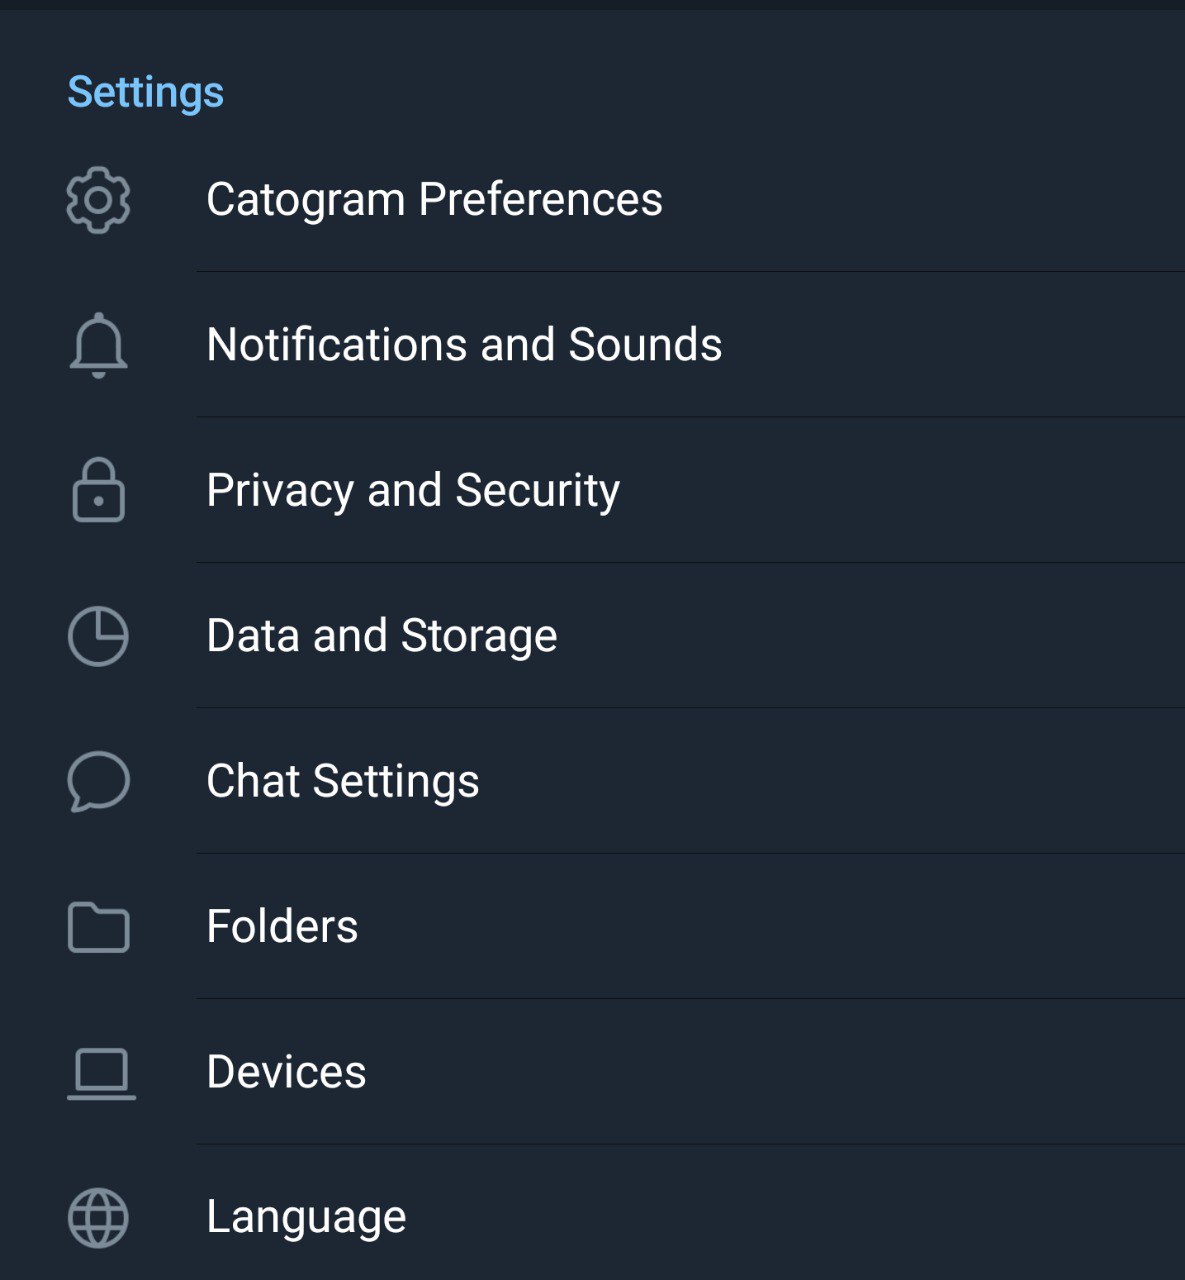Open Notifications and Sounds settings
The width and height of the screenshot is (1185, 1280).
click(x=592, y=344)
